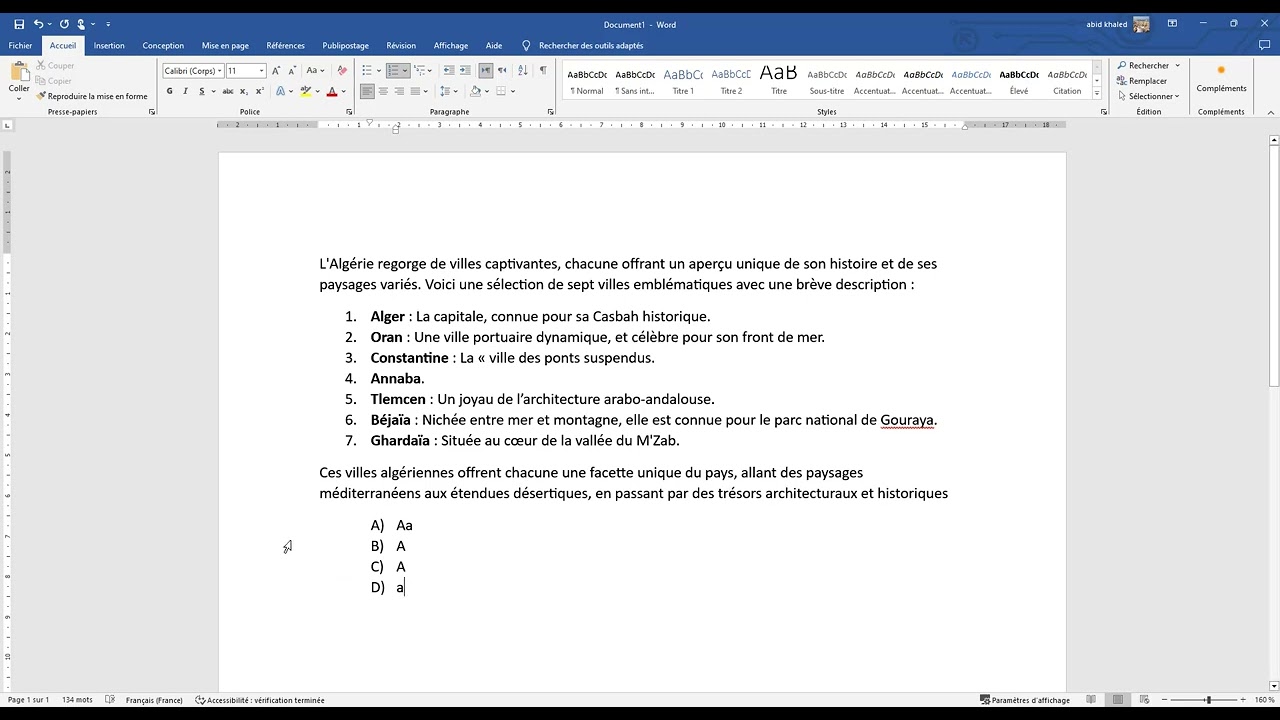Open the Police font dialog launcher
The height and width of the screenshot is (720, 1280).
[x=349, y=112]
